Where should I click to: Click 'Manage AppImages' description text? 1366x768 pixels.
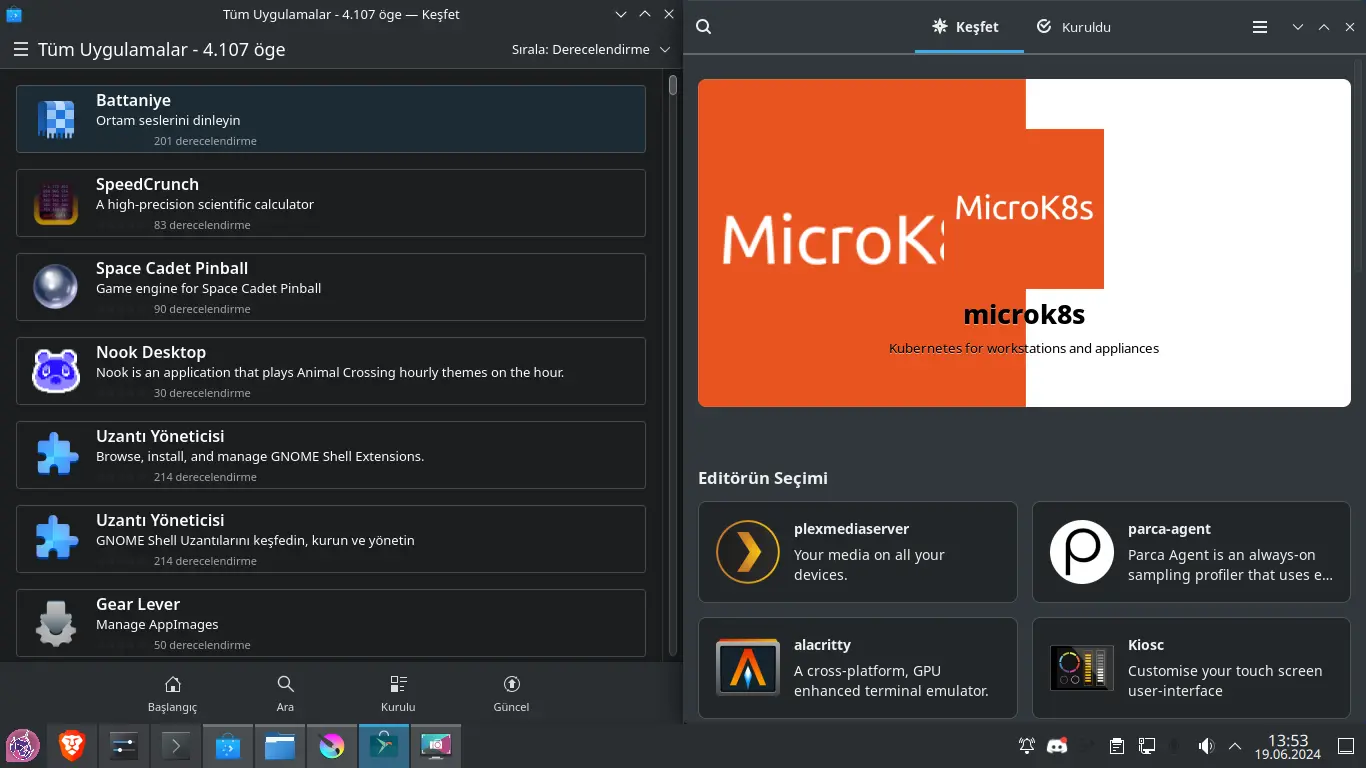(x=157, y=624)
